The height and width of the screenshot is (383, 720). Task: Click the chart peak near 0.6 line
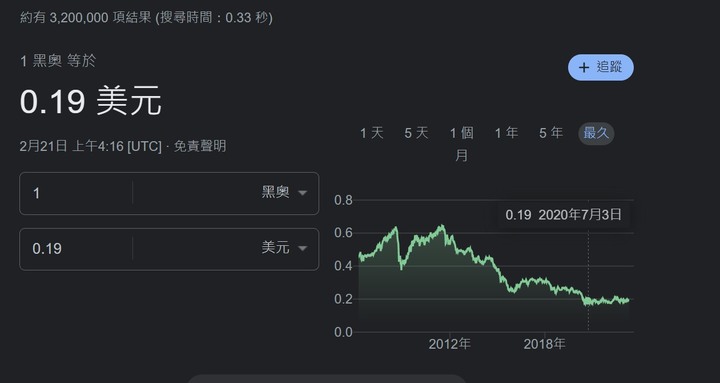pos(441,226)
